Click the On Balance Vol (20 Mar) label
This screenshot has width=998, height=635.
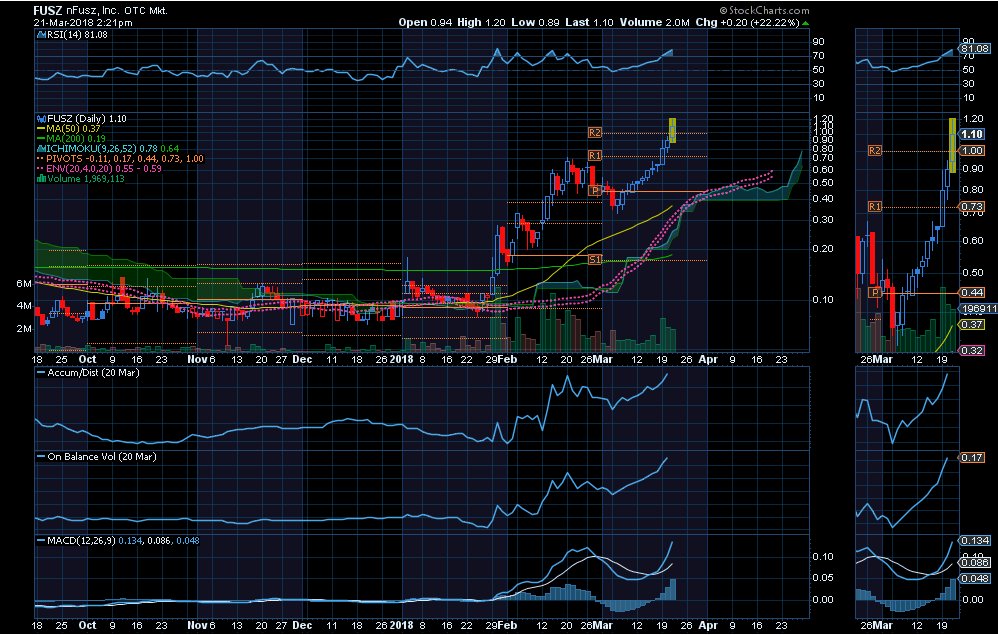pos(102,457)
